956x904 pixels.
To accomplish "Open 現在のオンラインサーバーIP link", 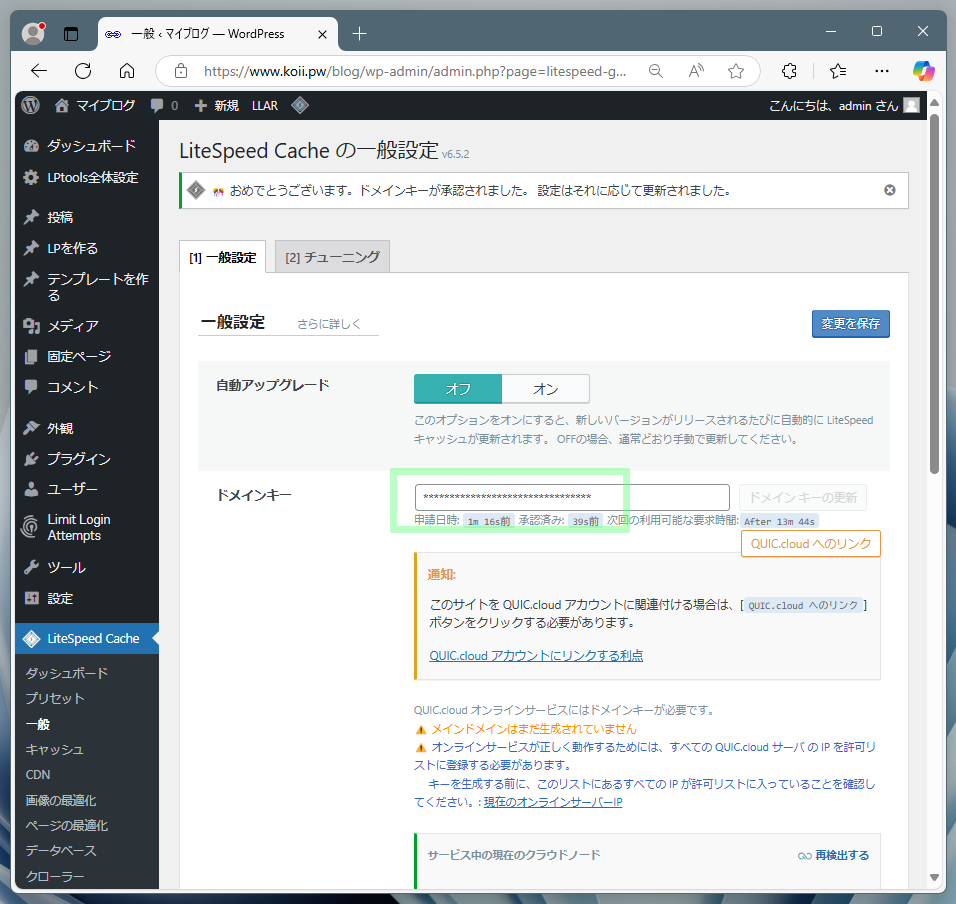I will [x=553, y=802].
